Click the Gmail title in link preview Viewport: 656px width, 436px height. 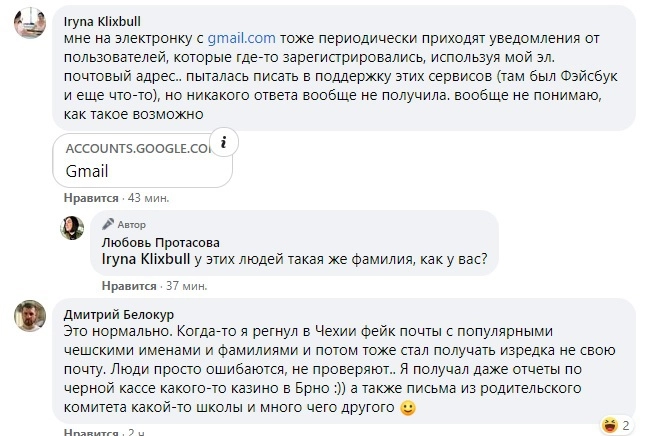click(86, 170)
